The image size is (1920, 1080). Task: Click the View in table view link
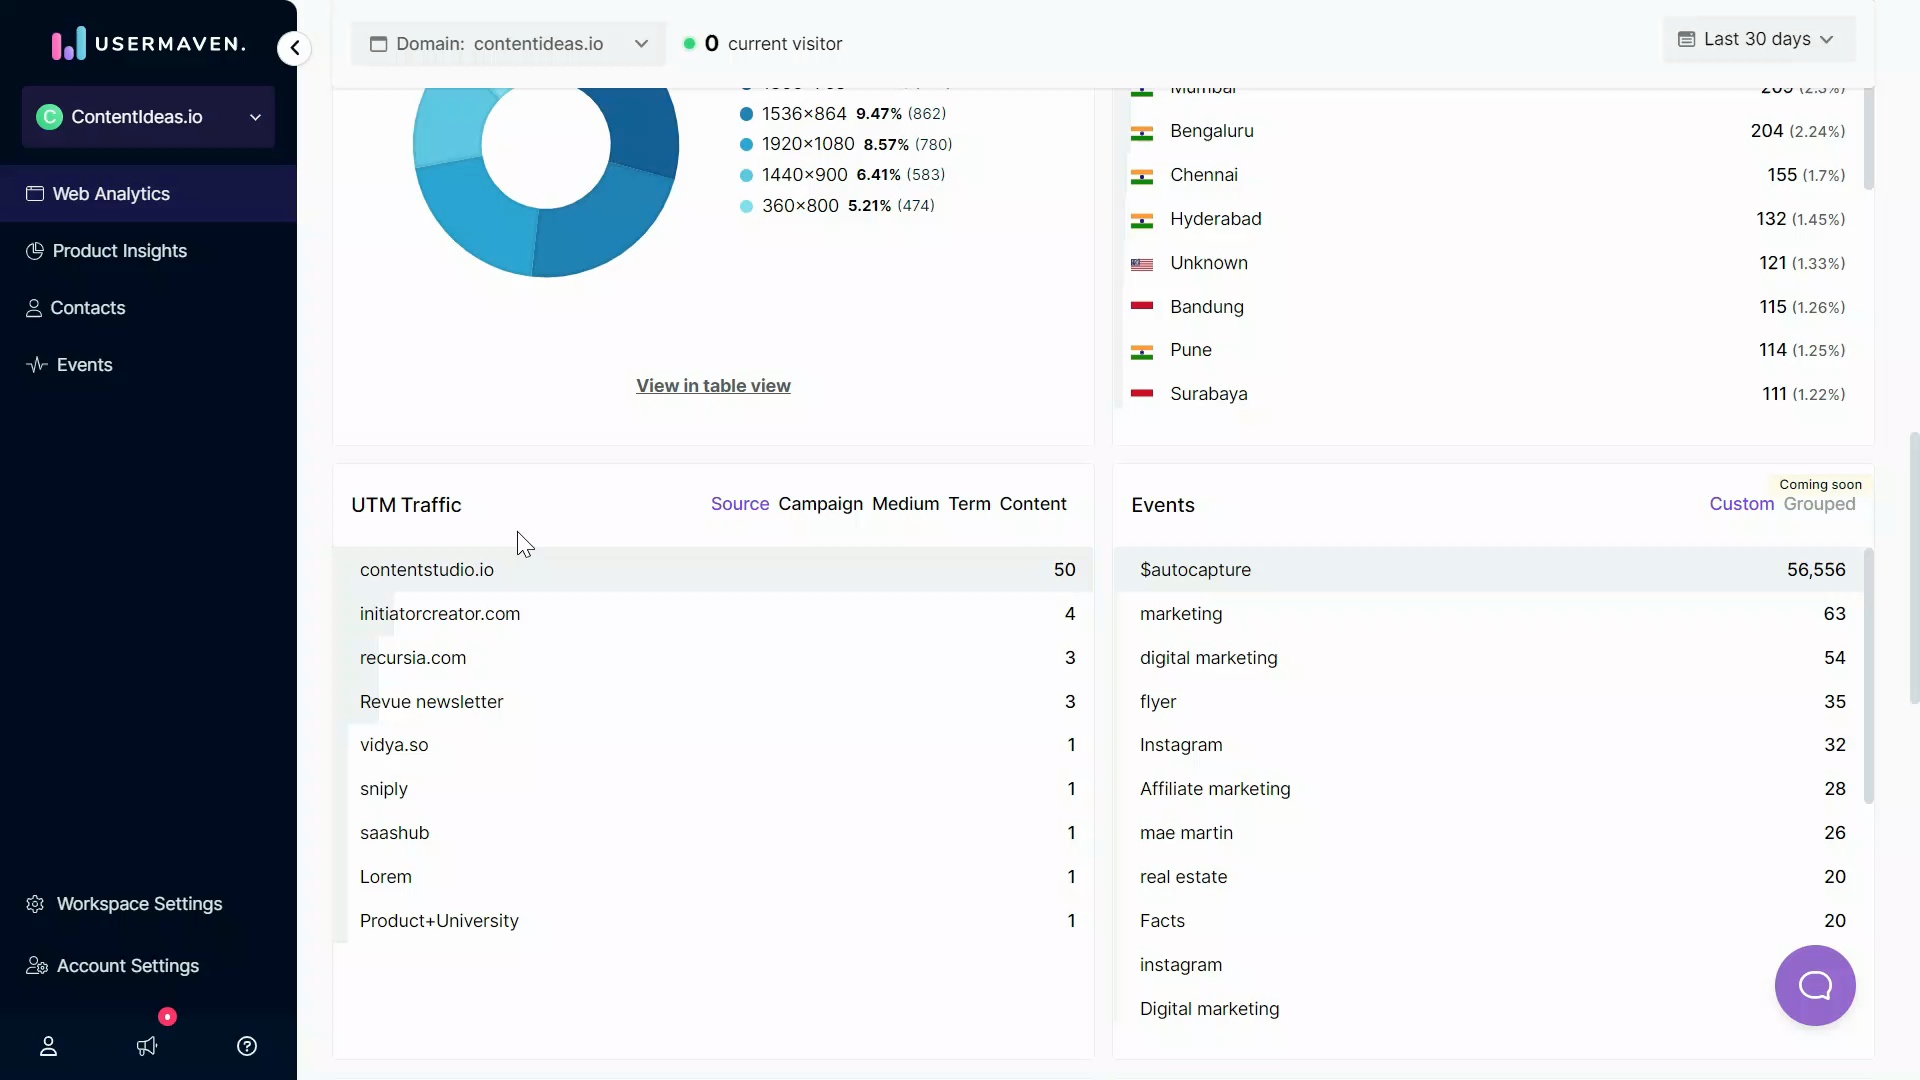[x=712, y=385]
